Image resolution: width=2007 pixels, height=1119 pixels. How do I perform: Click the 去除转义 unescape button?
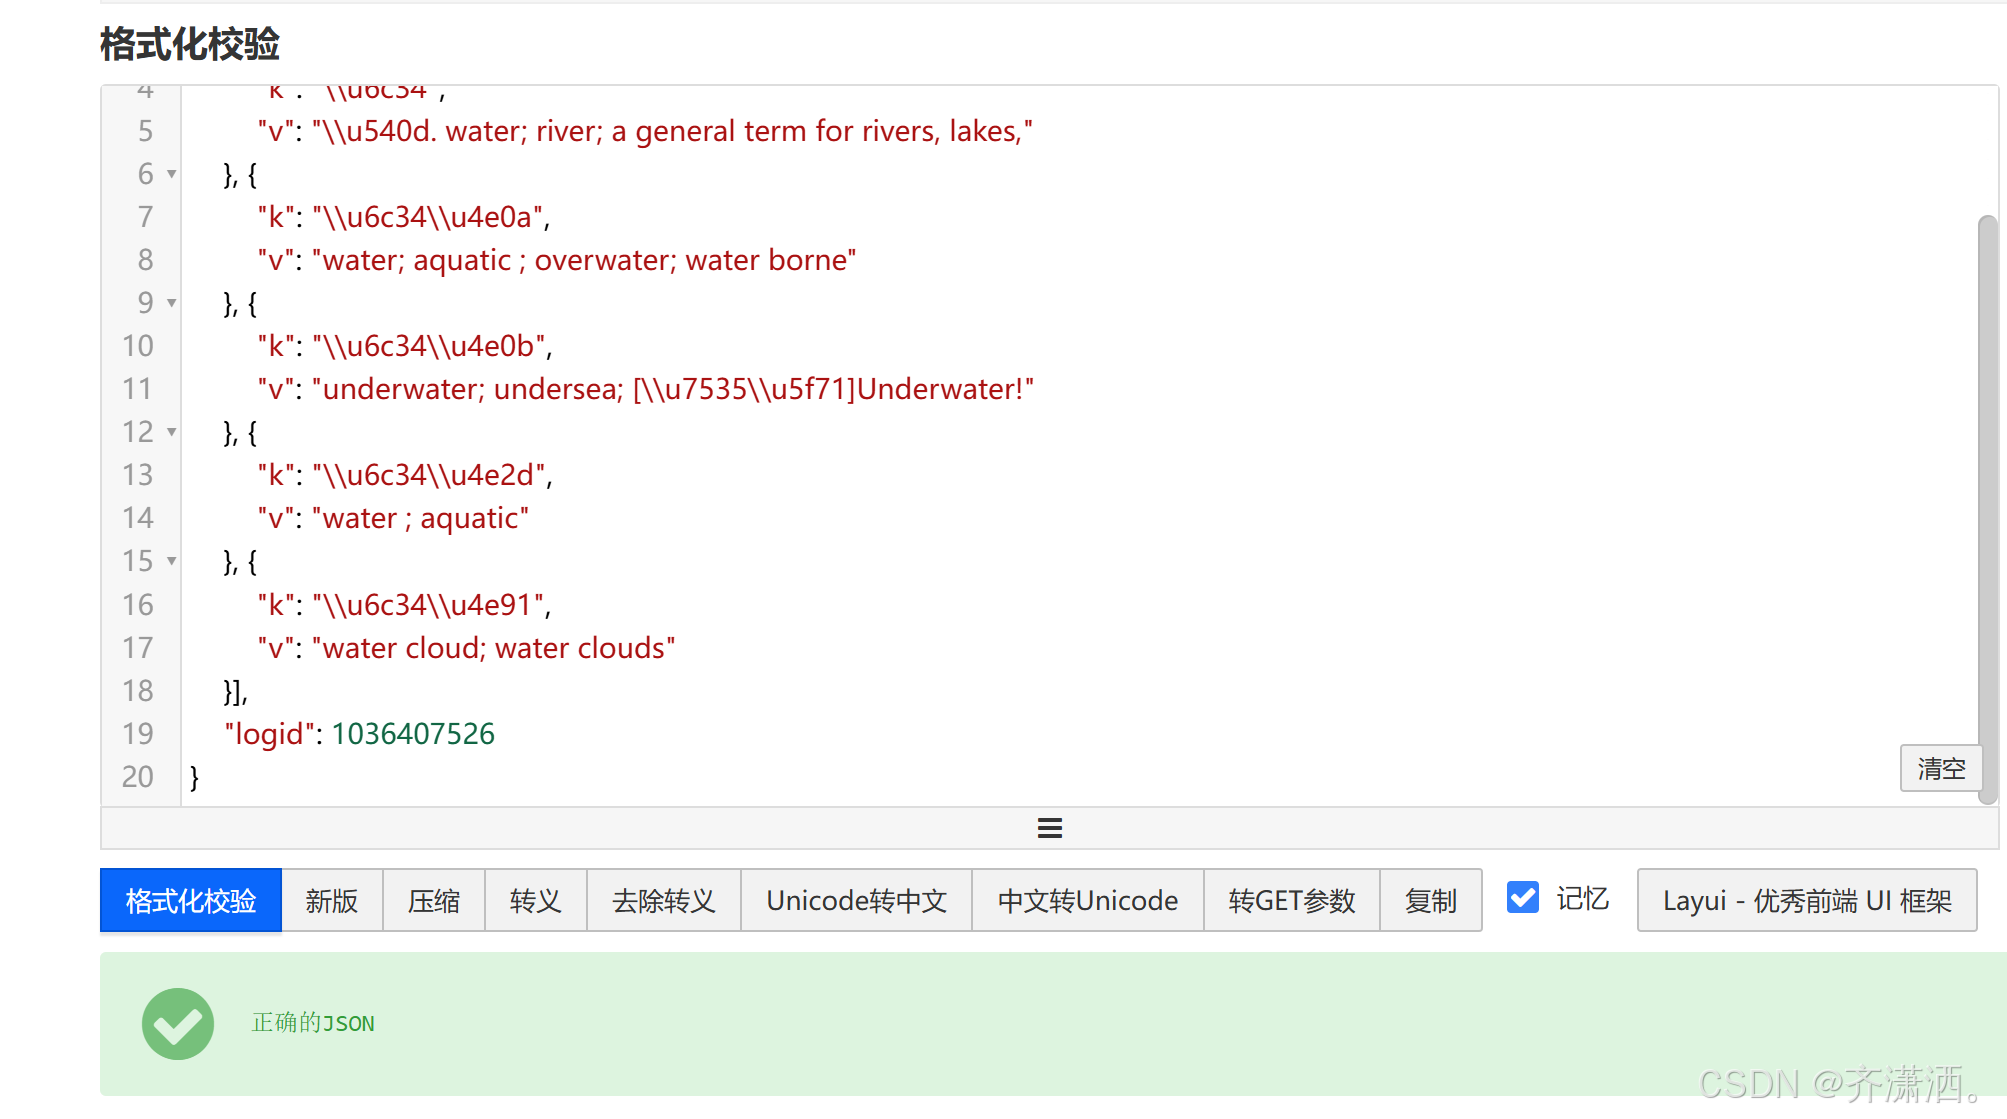664,900
